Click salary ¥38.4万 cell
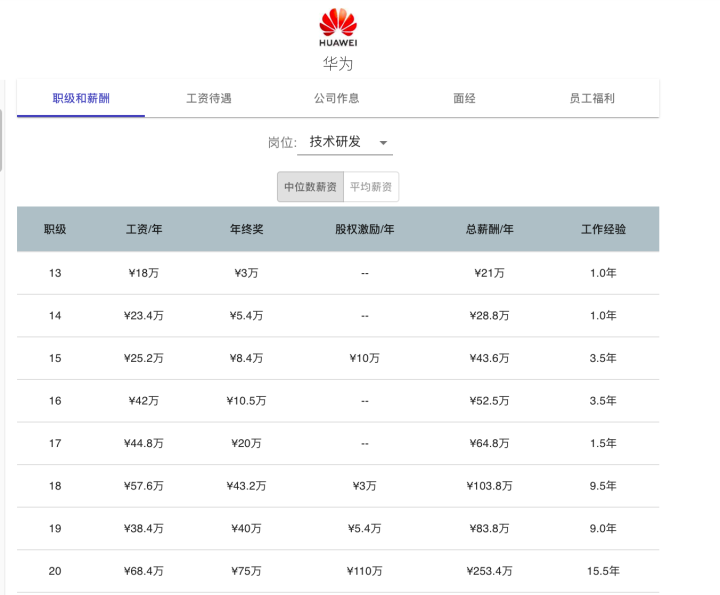This screenshot has height=595, width=720. tap(144, 528)
